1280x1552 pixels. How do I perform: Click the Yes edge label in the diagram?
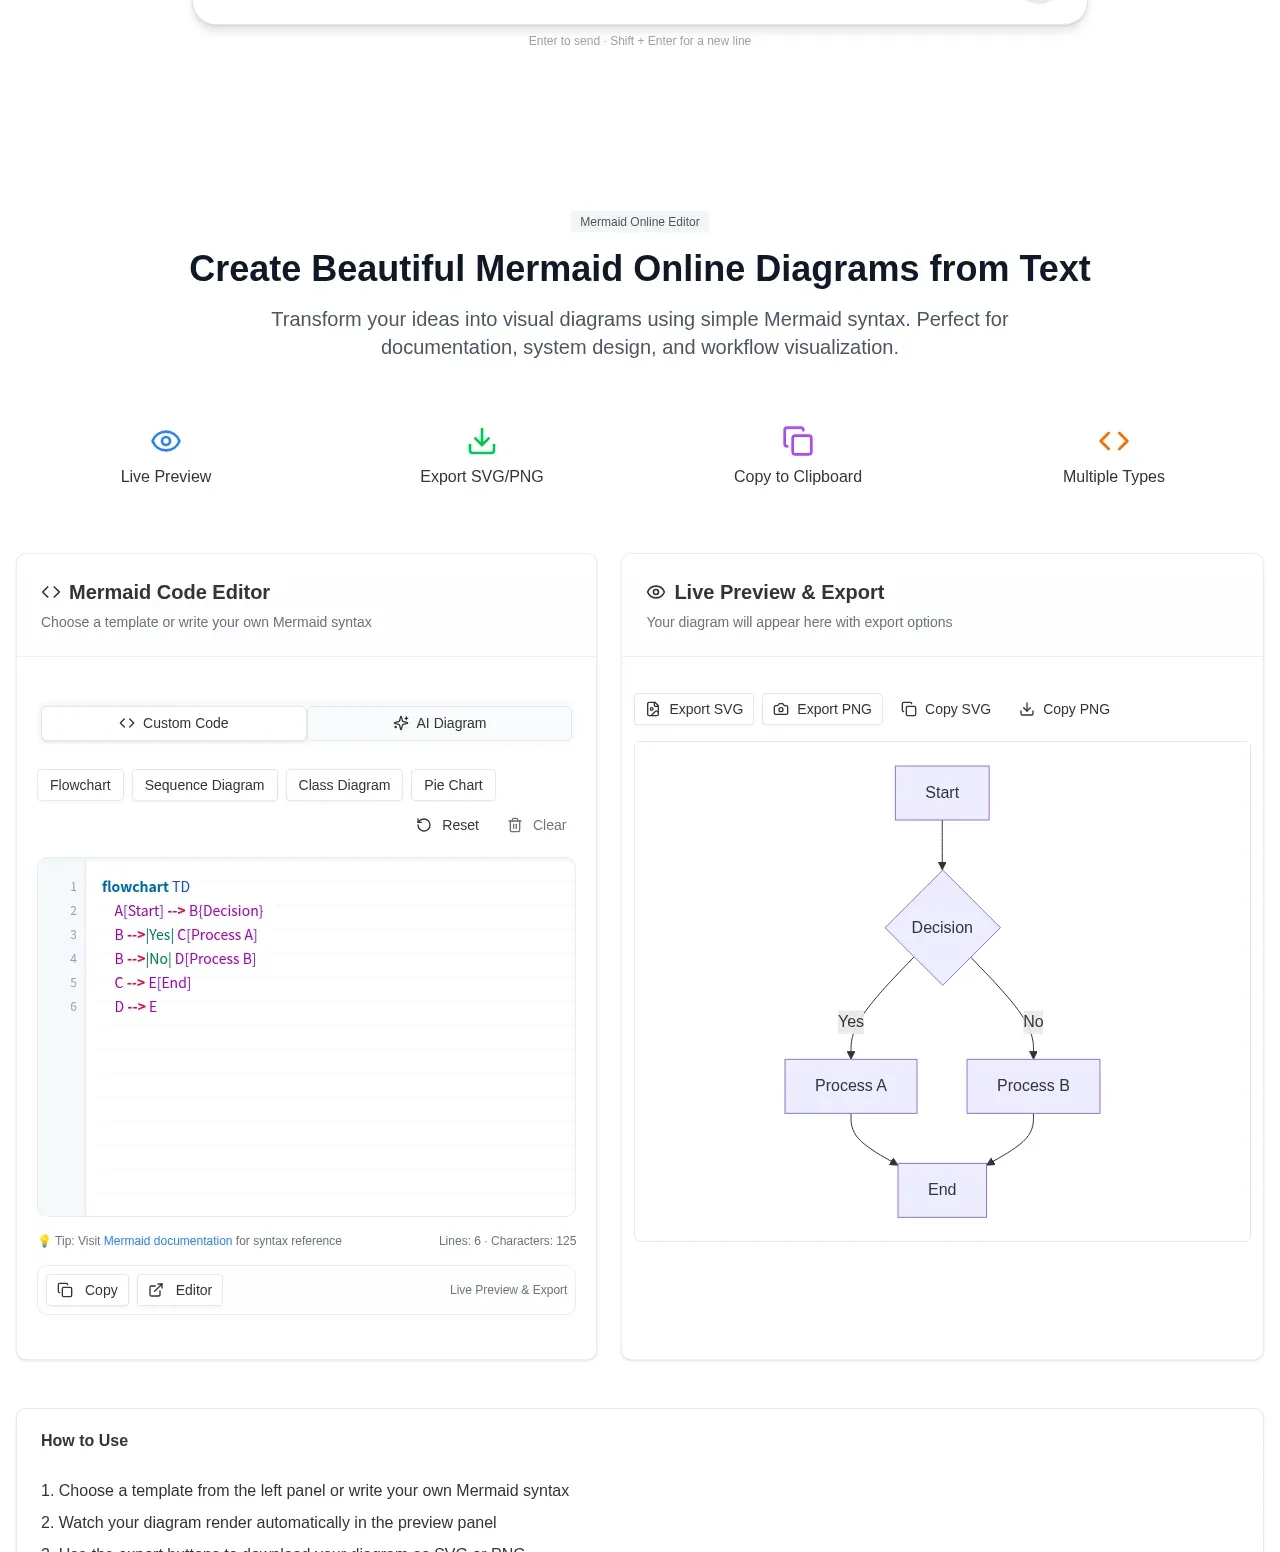[851, 1021]
